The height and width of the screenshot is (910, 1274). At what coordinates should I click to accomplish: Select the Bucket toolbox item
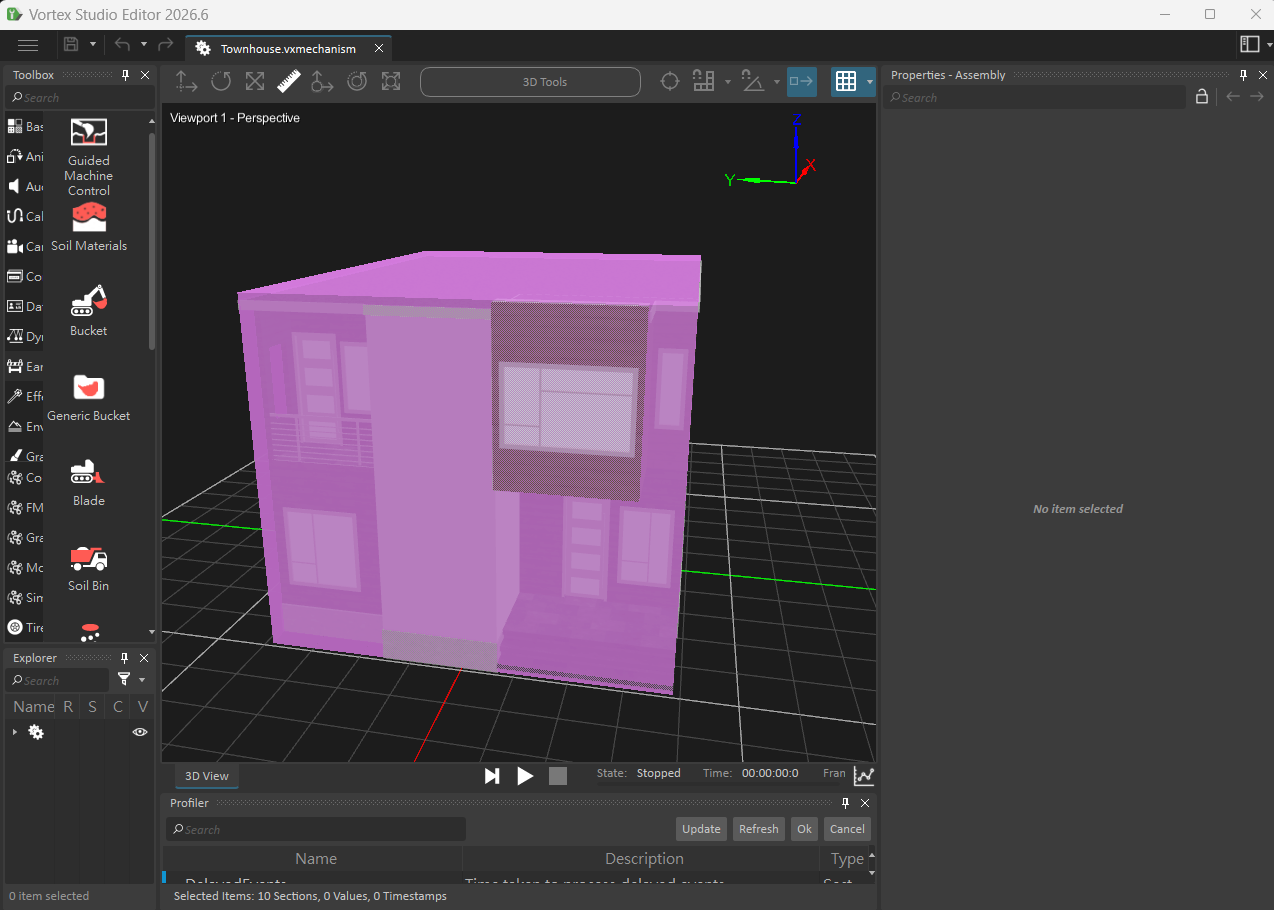pos(89,311)
